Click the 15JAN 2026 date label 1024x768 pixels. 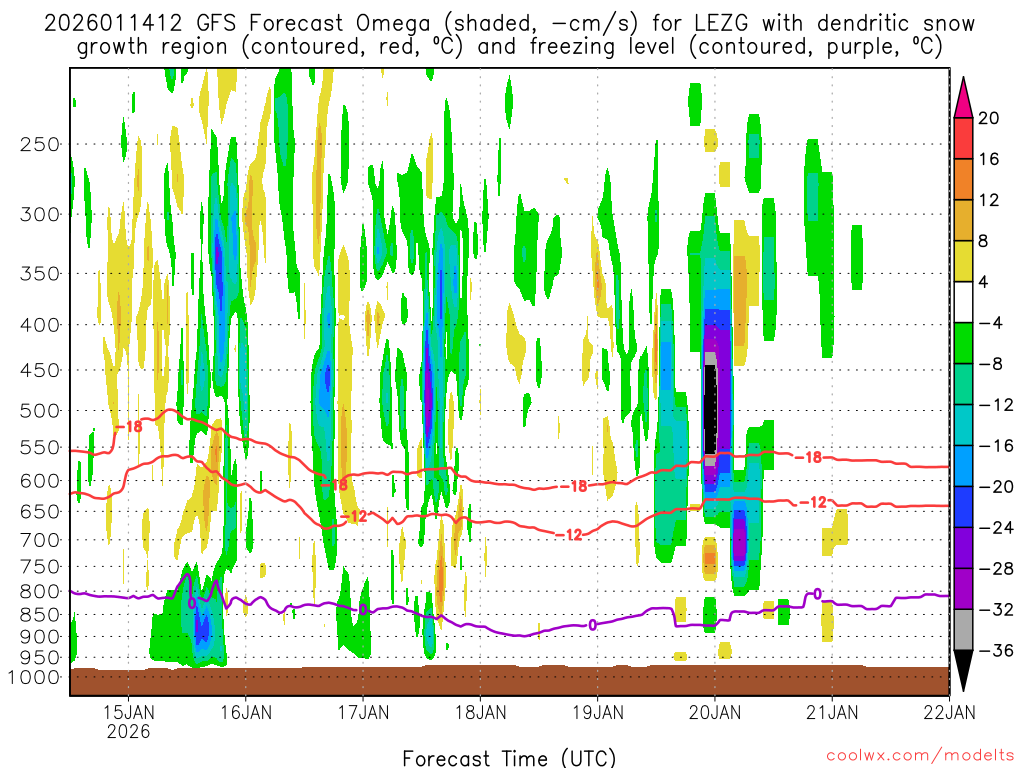click(129, 721)
